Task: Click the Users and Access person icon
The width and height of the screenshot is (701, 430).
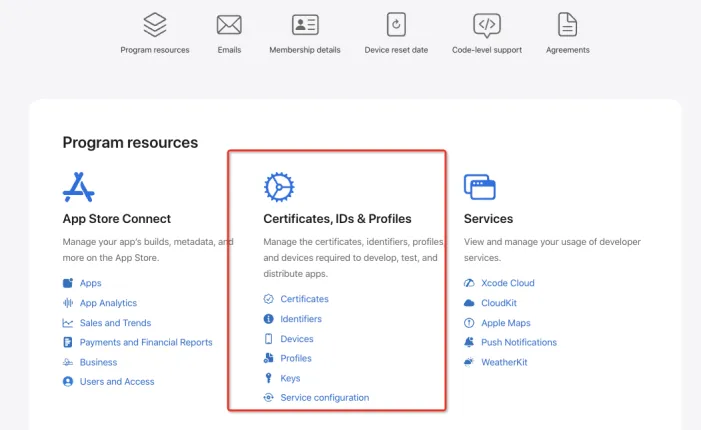Action: (68, 382)
